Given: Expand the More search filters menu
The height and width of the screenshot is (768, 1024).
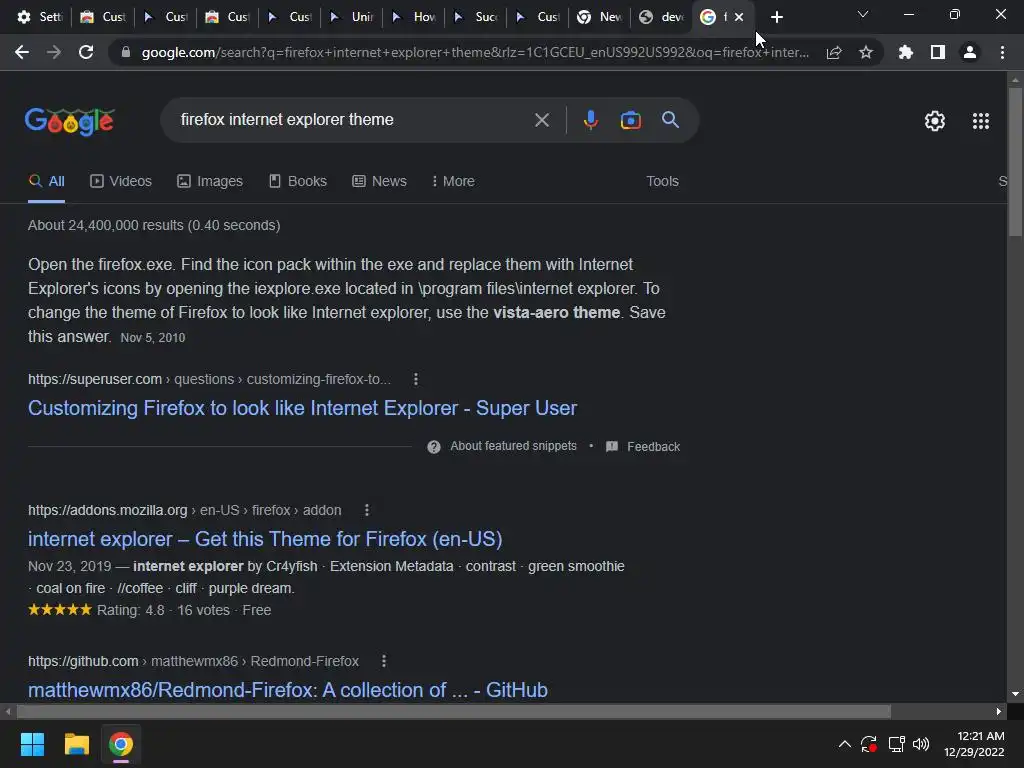Looking at the screenshot, I should tap(453, 182).
